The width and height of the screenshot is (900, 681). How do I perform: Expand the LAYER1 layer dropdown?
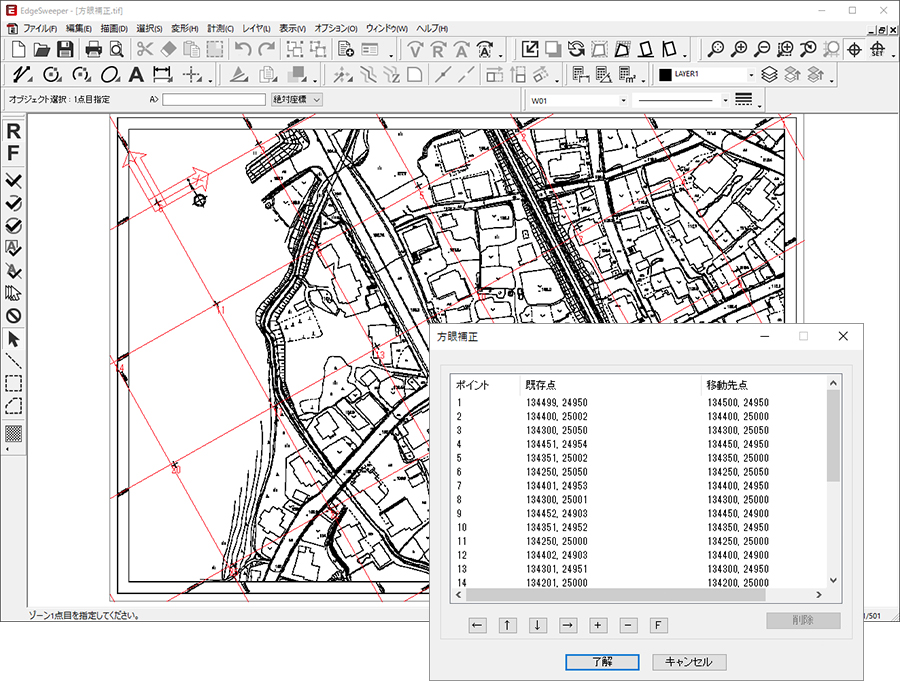pyautogui.click(x=751, y=74)
